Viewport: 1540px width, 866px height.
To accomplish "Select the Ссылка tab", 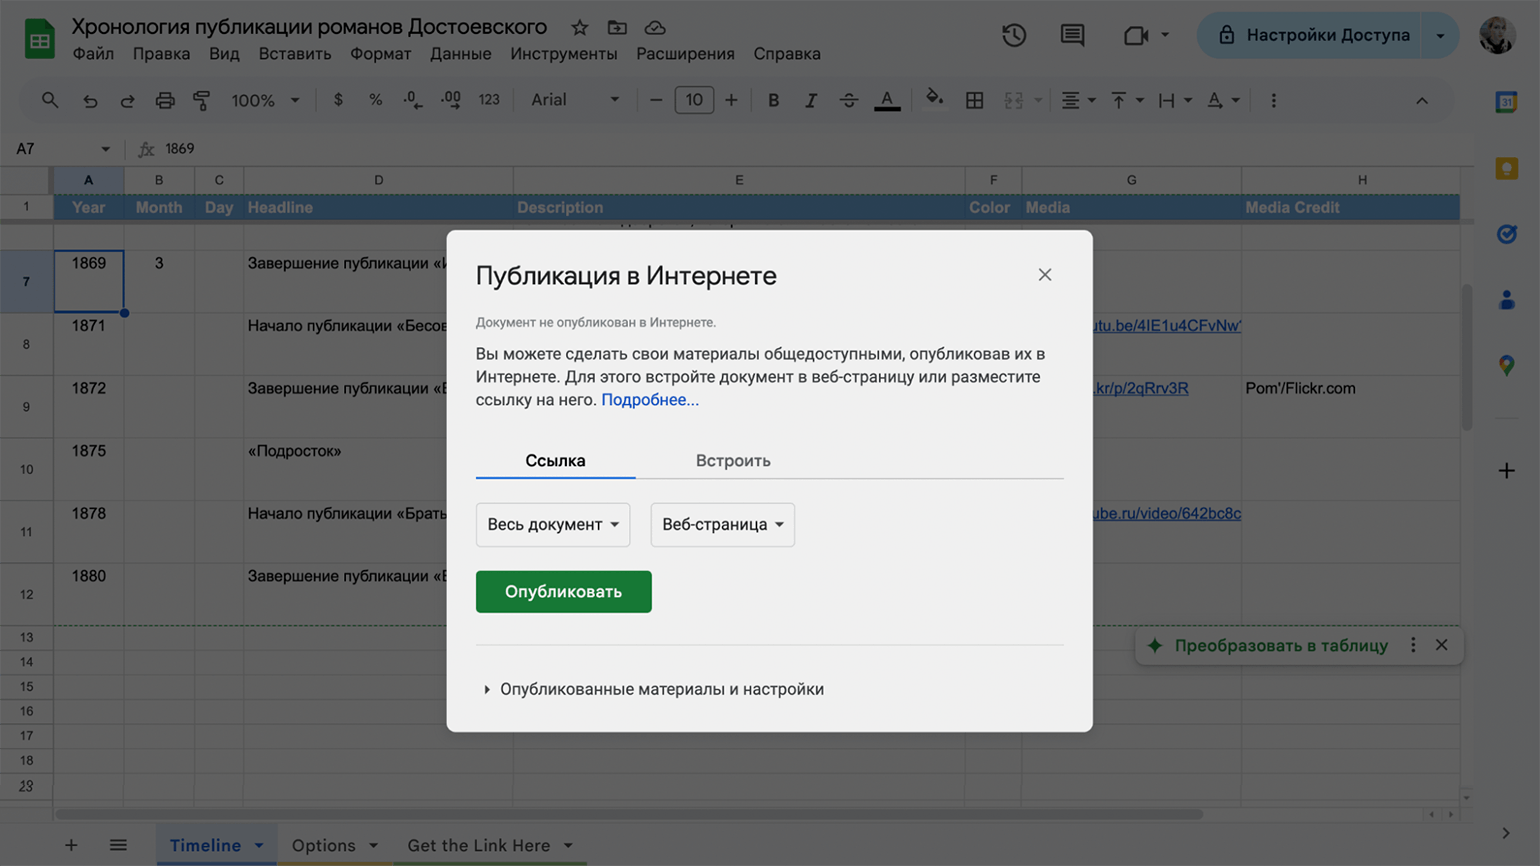I will 555,461.
